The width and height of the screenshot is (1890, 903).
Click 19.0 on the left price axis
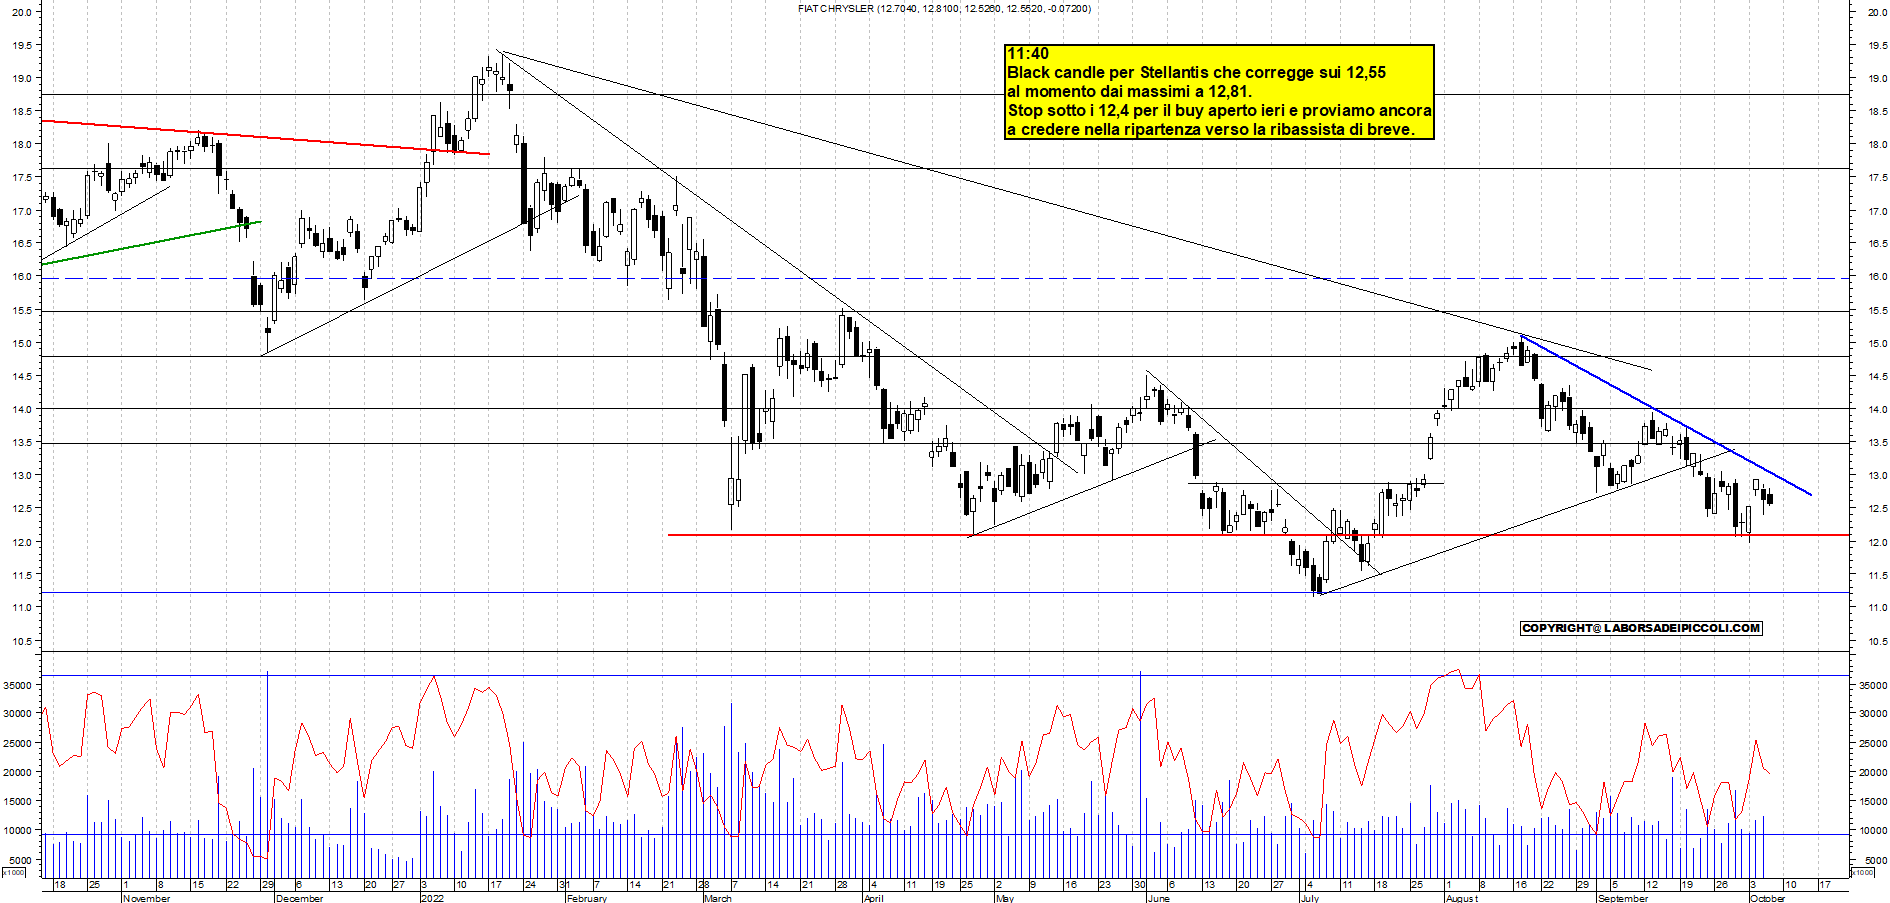click(x=22, y=78)
